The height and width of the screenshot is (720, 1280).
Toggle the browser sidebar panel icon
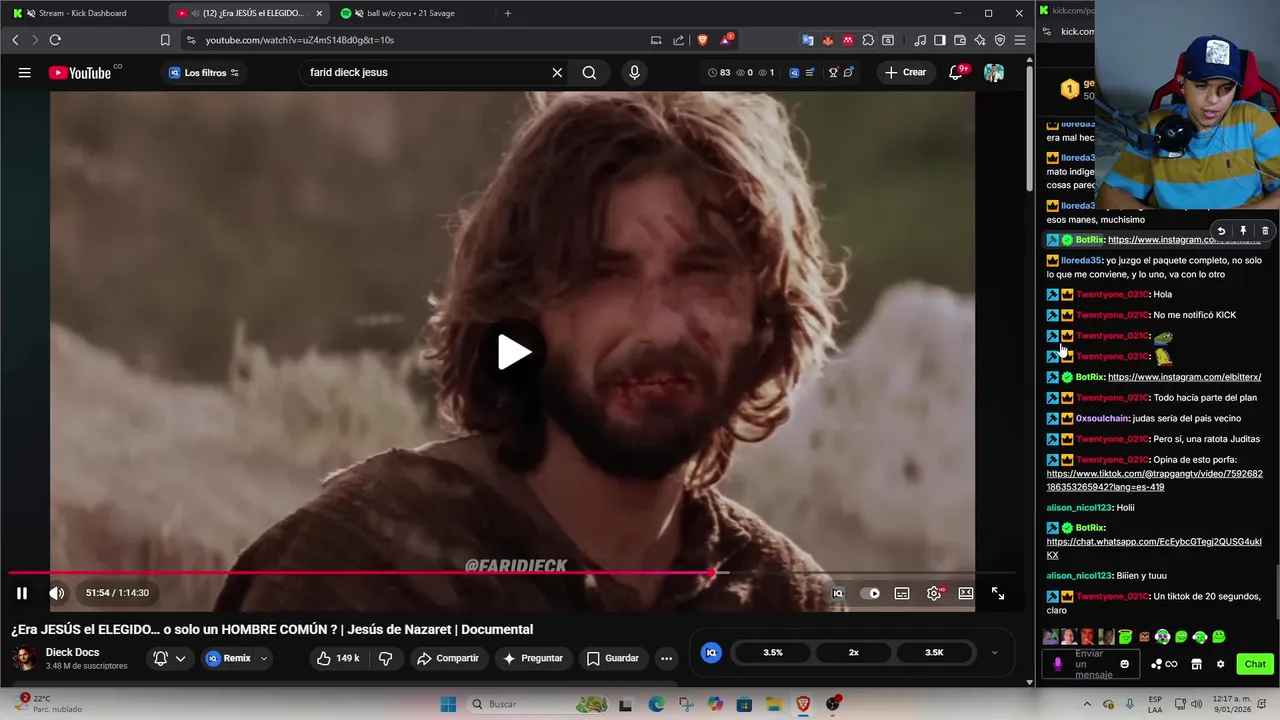[940, 40]
